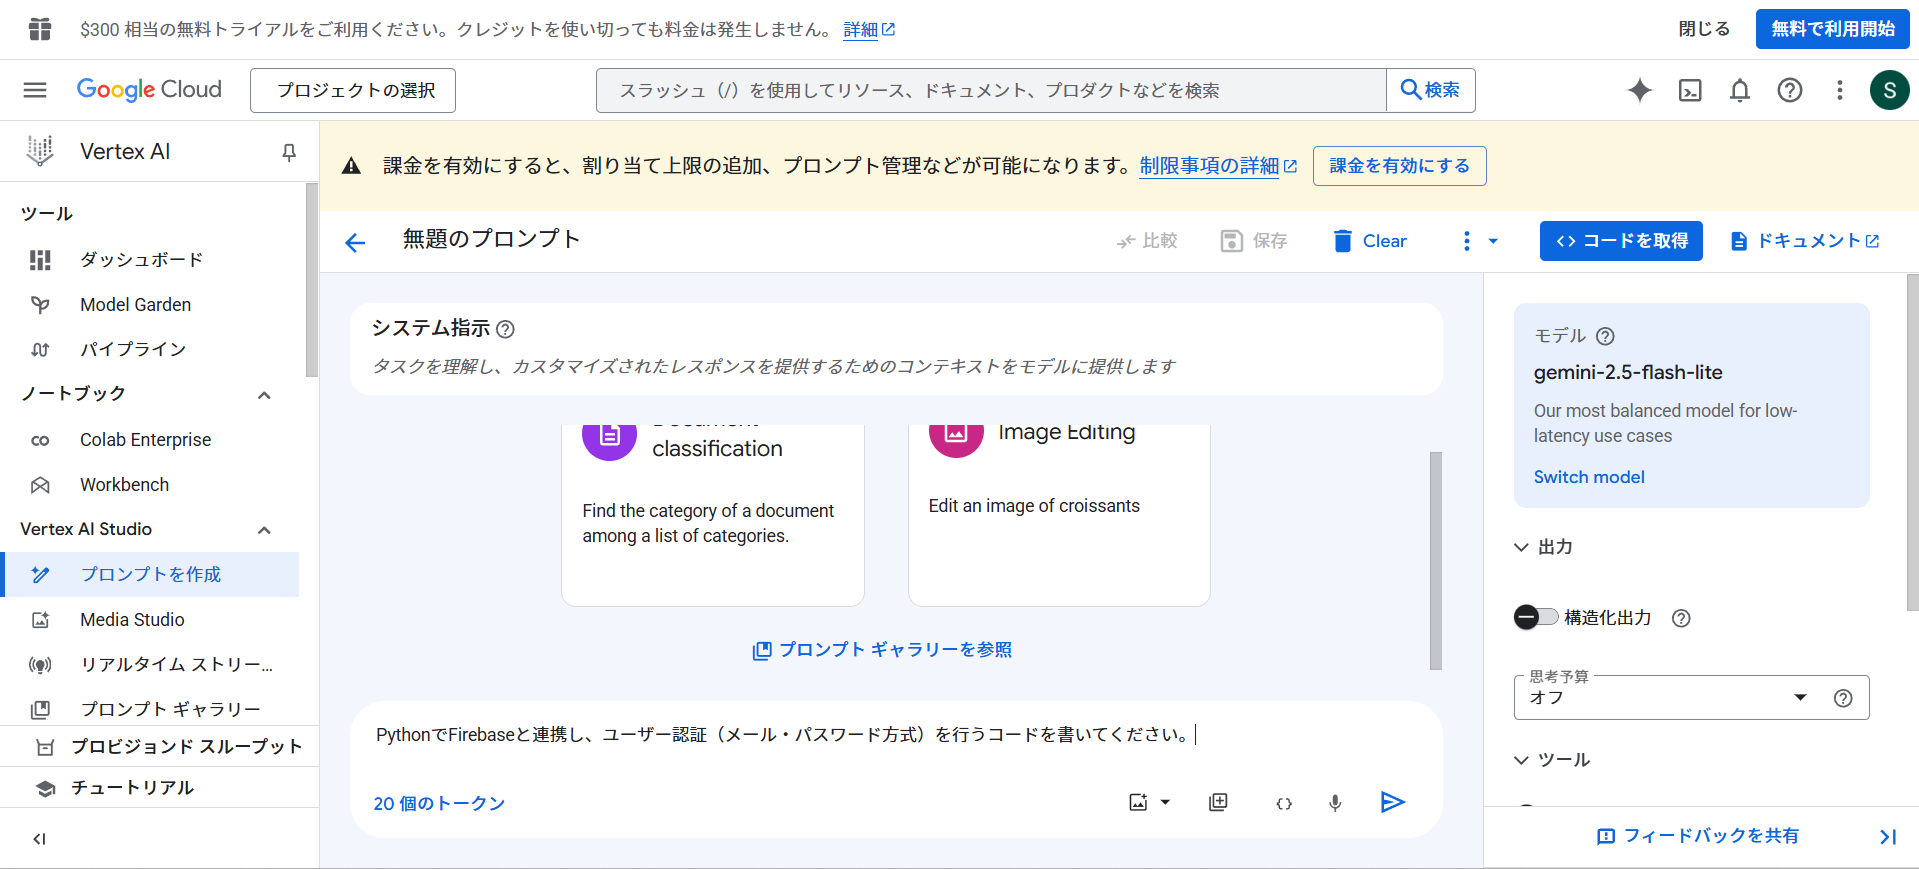Viewport: 1919px width, 869px height.
Task: Open help icon for 構造化出力
Action: (1681, 618)
